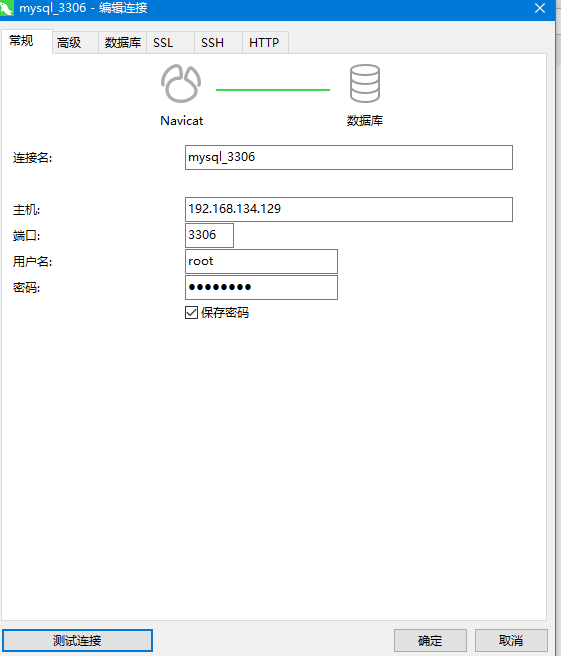
Task: Switch to the 常规 tab
Action: (x=26, y=41)
